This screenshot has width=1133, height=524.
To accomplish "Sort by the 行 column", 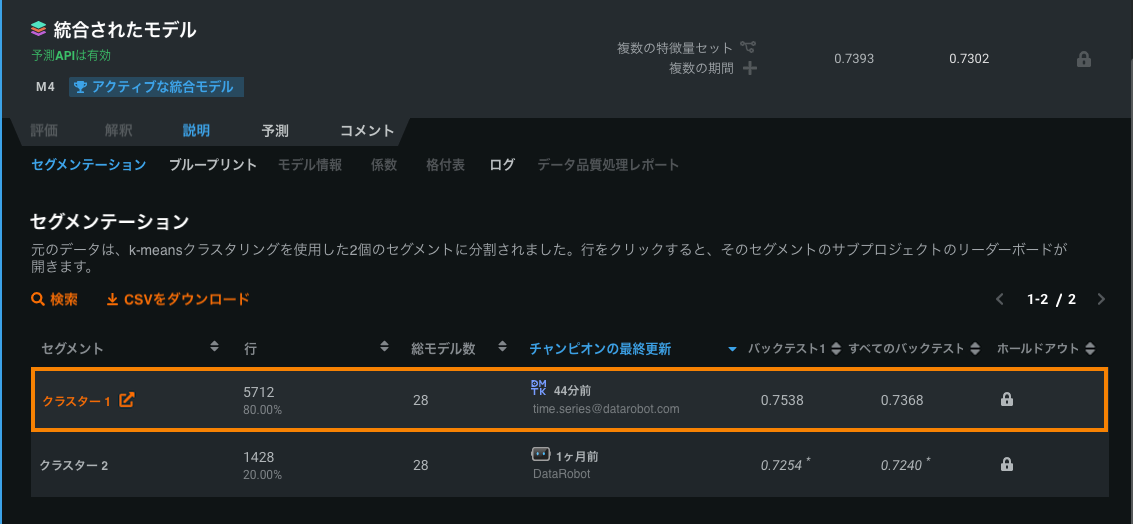I will pyautogui.click(x=384, y=348).
